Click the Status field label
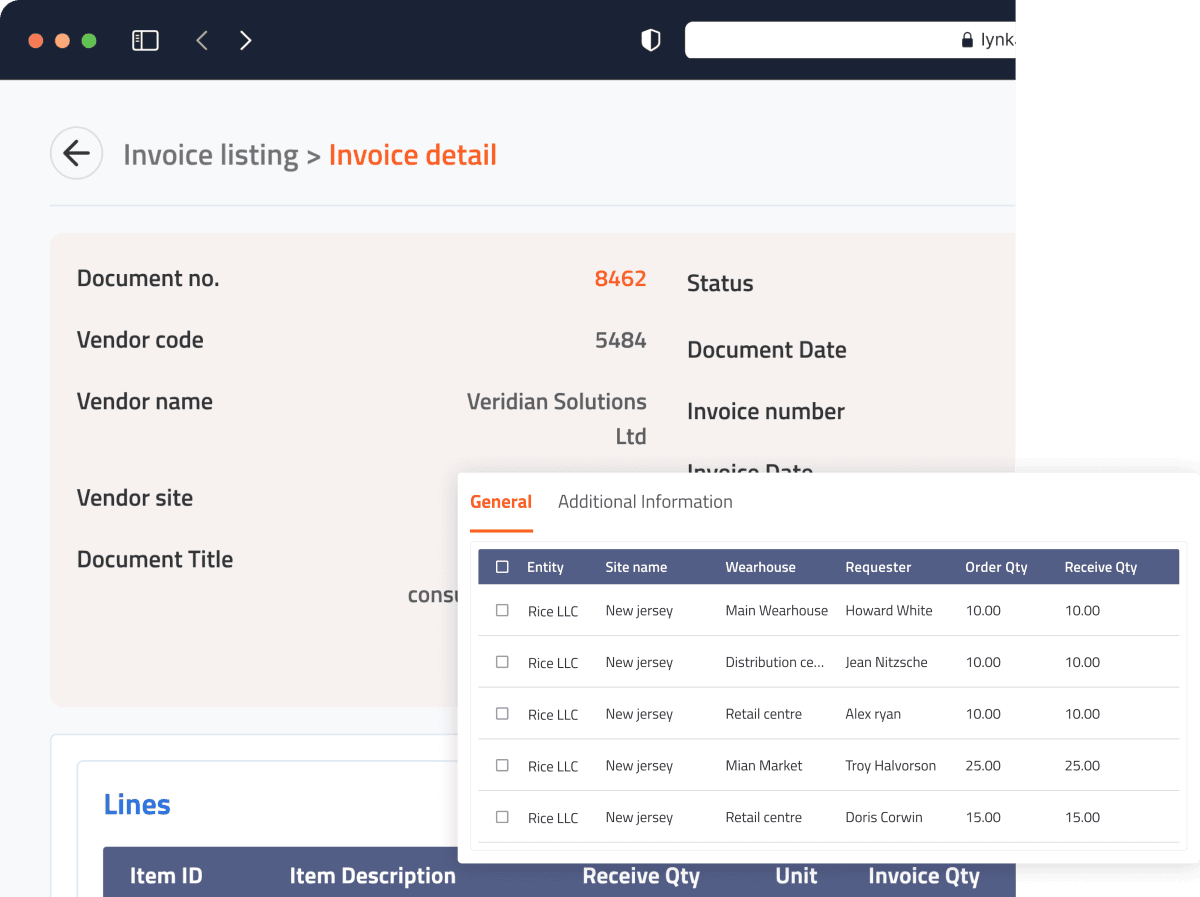 720,284
